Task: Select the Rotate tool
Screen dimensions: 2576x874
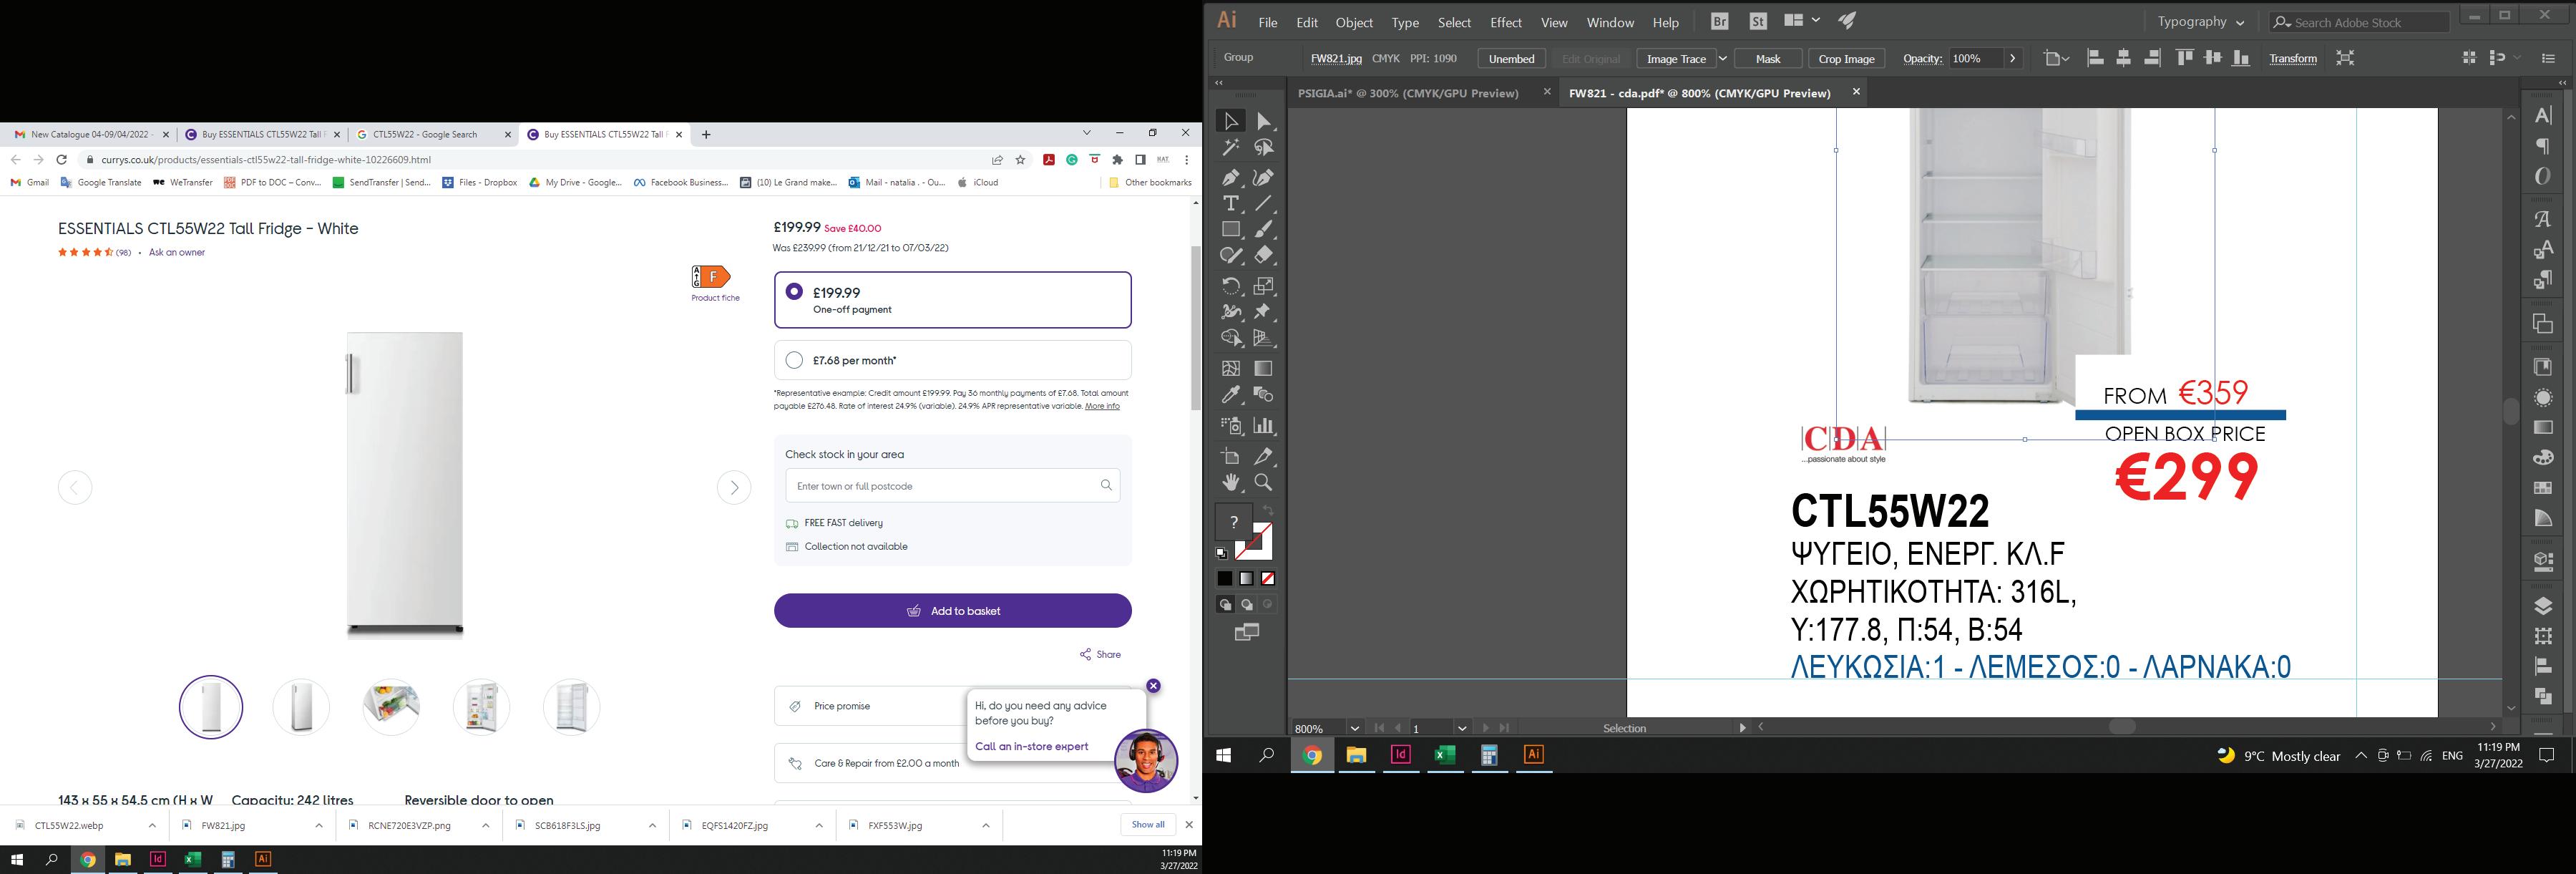Action: pos(1231,286)
